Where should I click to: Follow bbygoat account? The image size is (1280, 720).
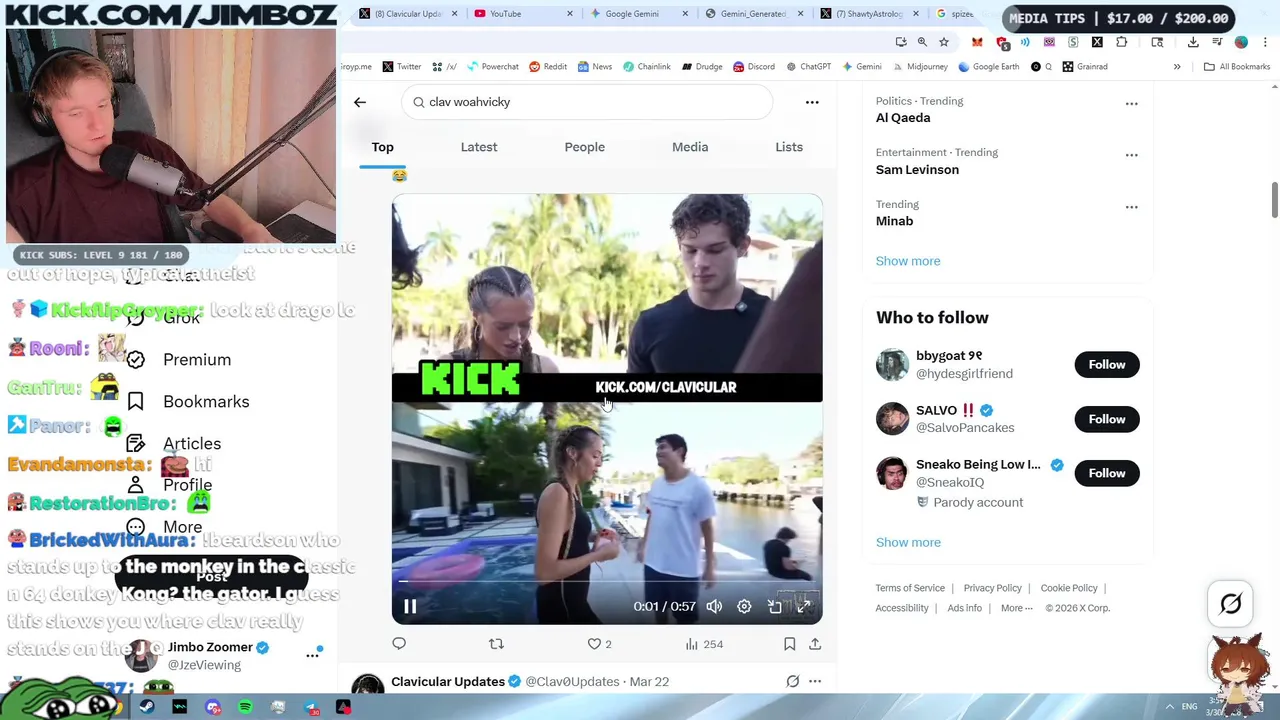pyautogui.click(x=1107, y=365)
